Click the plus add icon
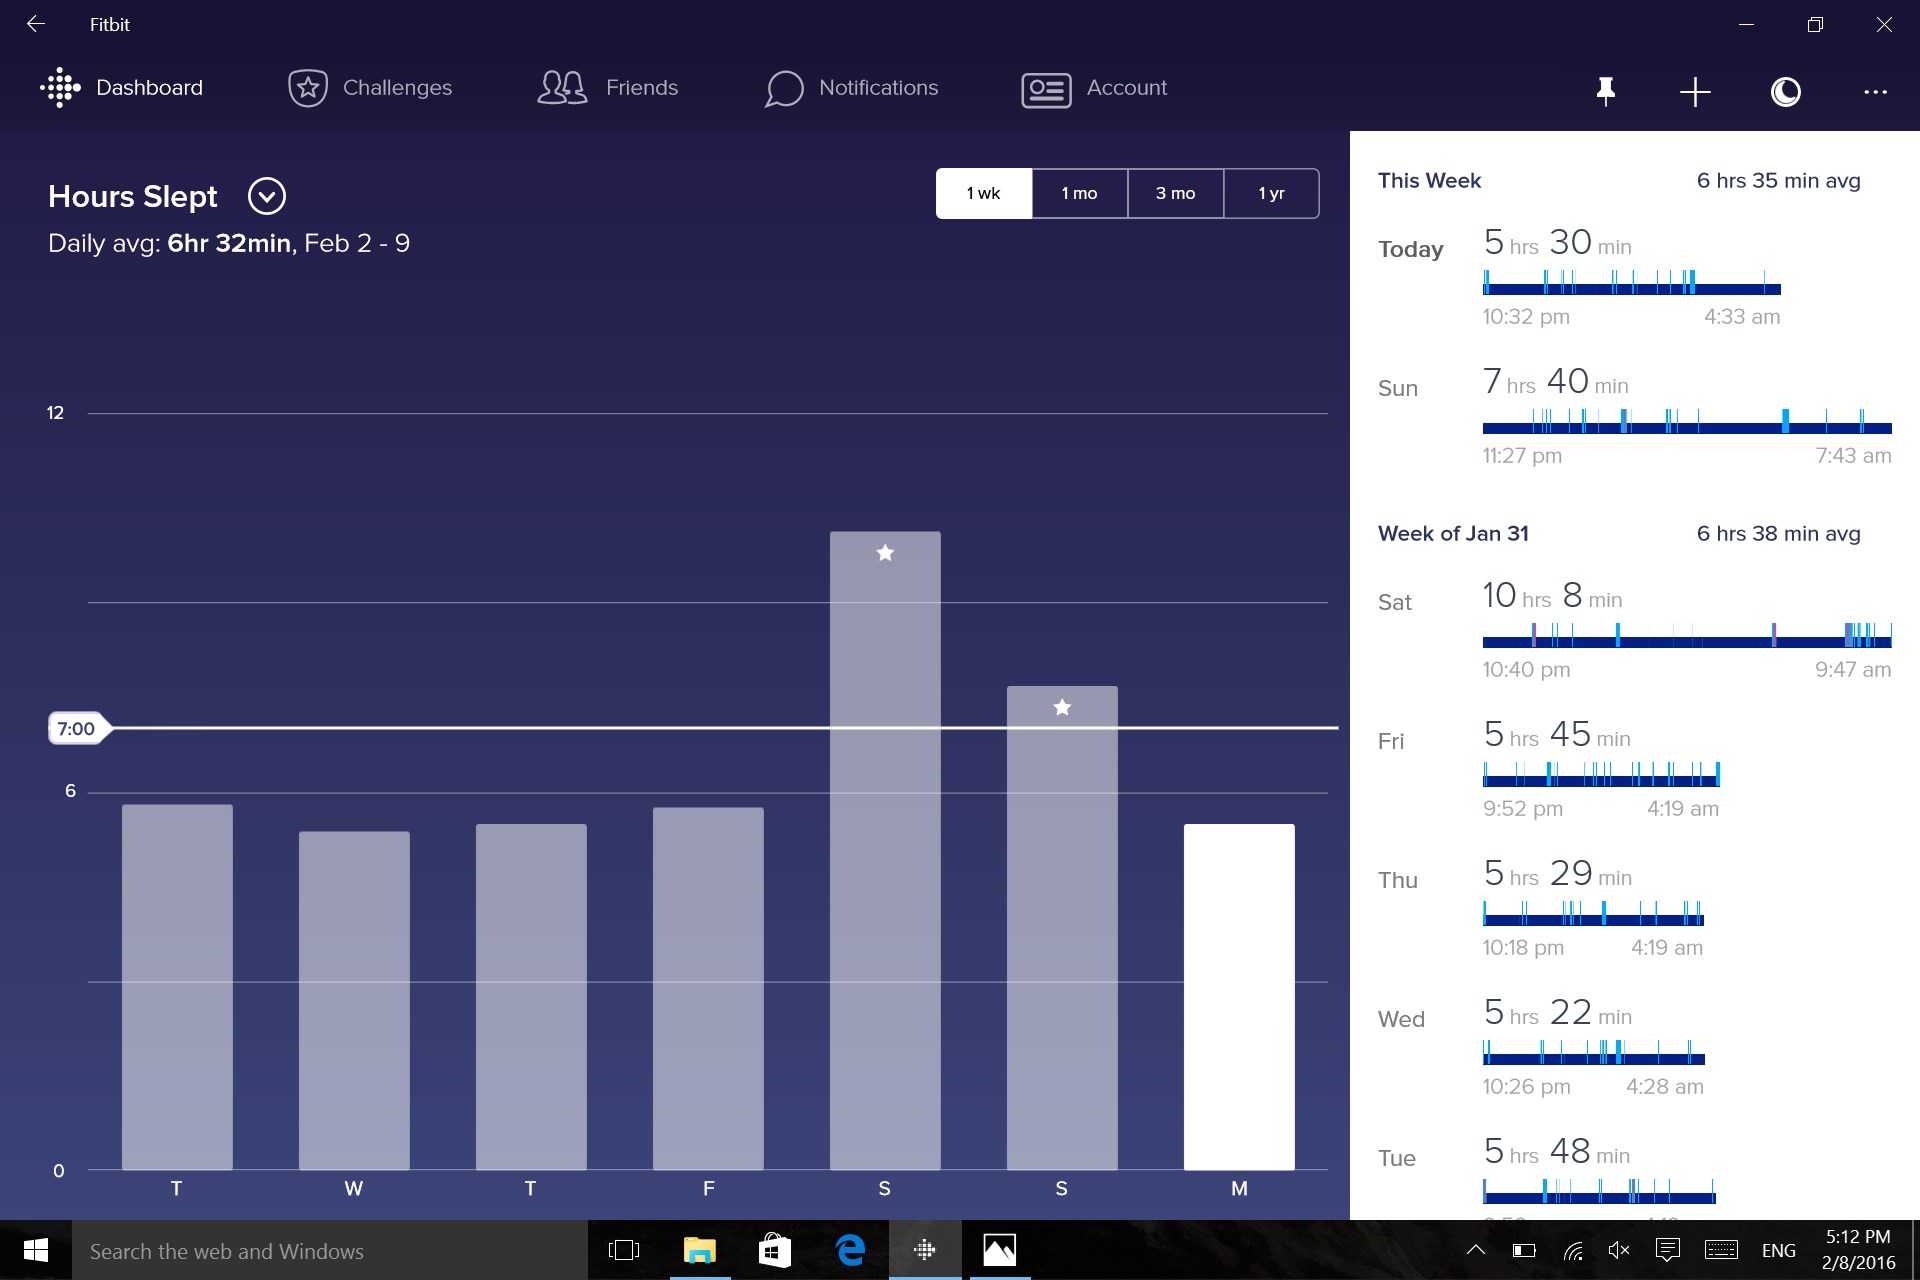This screenshot has height=1280, width=1920. pos(1695,92)
